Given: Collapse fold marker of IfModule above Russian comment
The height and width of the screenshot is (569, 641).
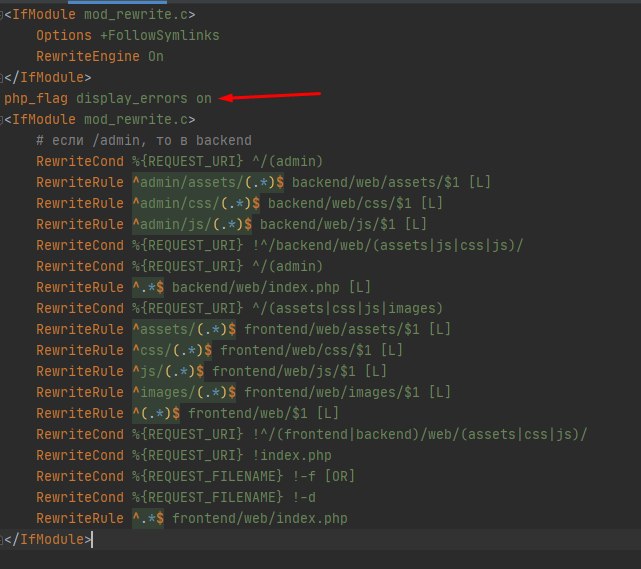Looking at the screenshot, I should point(2,120).
